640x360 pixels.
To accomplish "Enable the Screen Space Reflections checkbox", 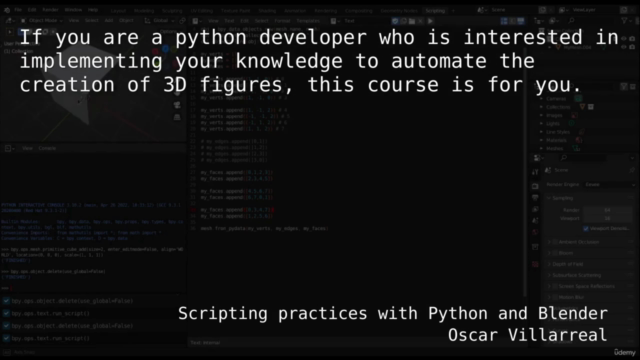I will coord(555,286).
